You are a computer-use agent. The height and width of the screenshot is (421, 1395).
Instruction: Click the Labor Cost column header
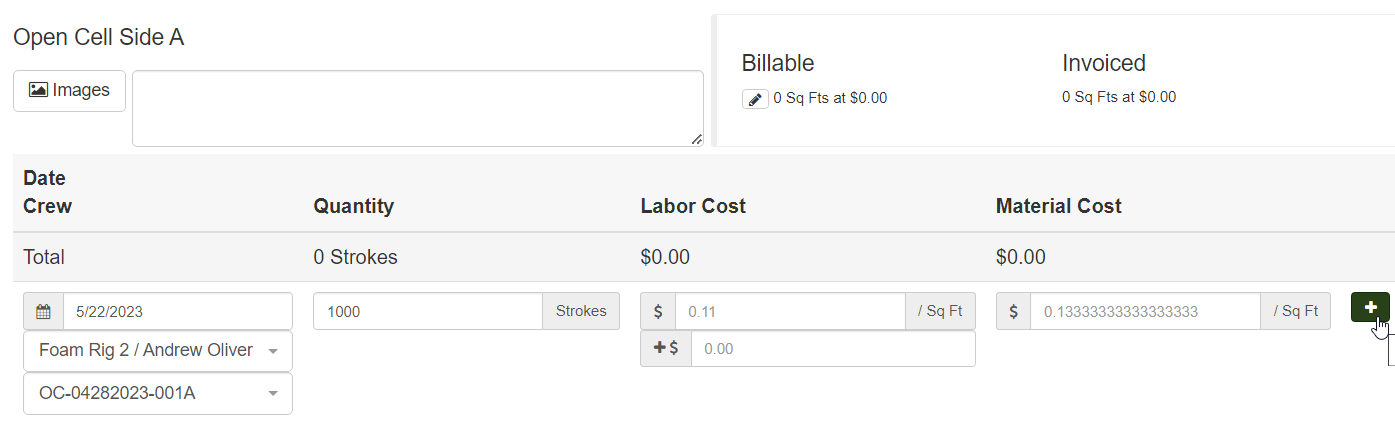tap(693, 206)
